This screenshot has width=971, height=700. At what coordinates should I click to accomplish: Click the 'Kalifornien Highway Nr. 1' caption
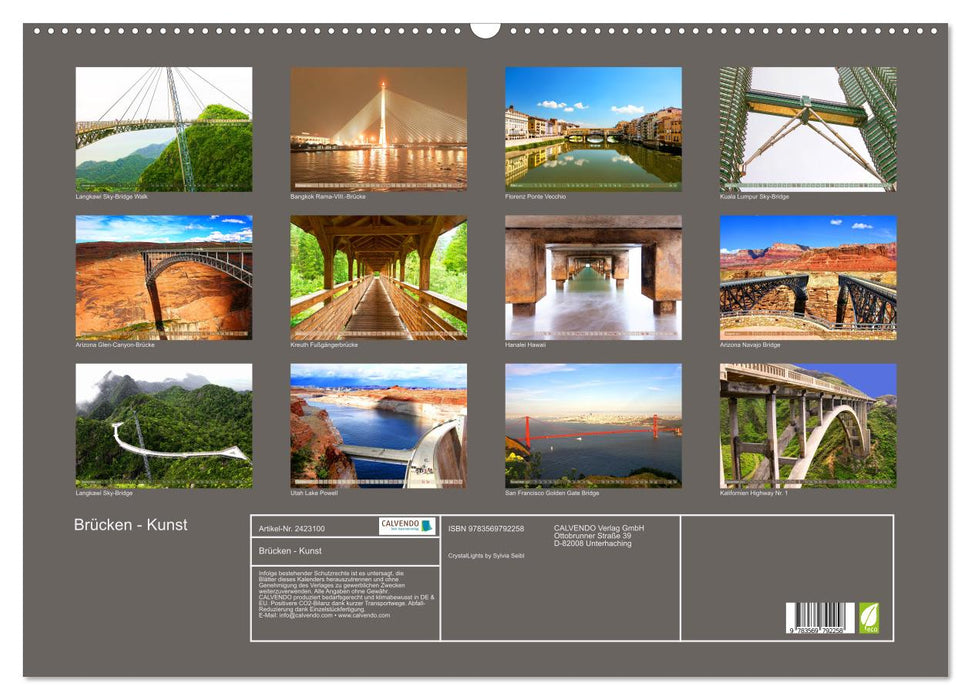[754, 493]
